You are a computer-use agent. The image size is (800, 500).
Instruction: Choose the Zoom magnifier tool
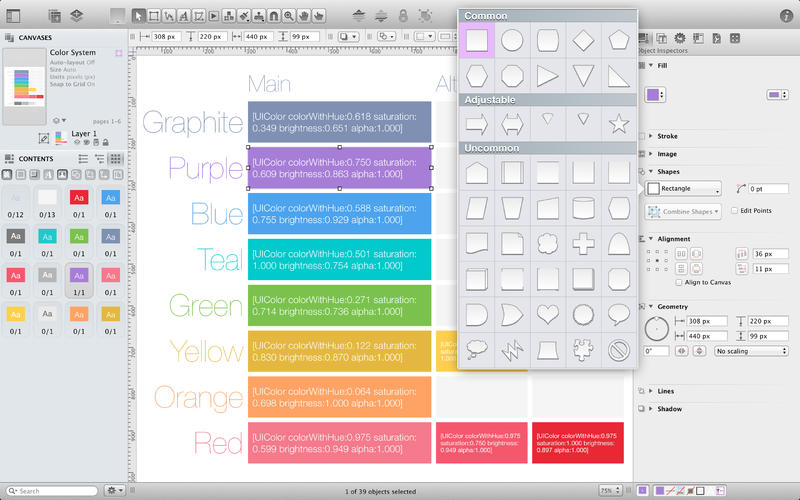[x=288, y=15]
